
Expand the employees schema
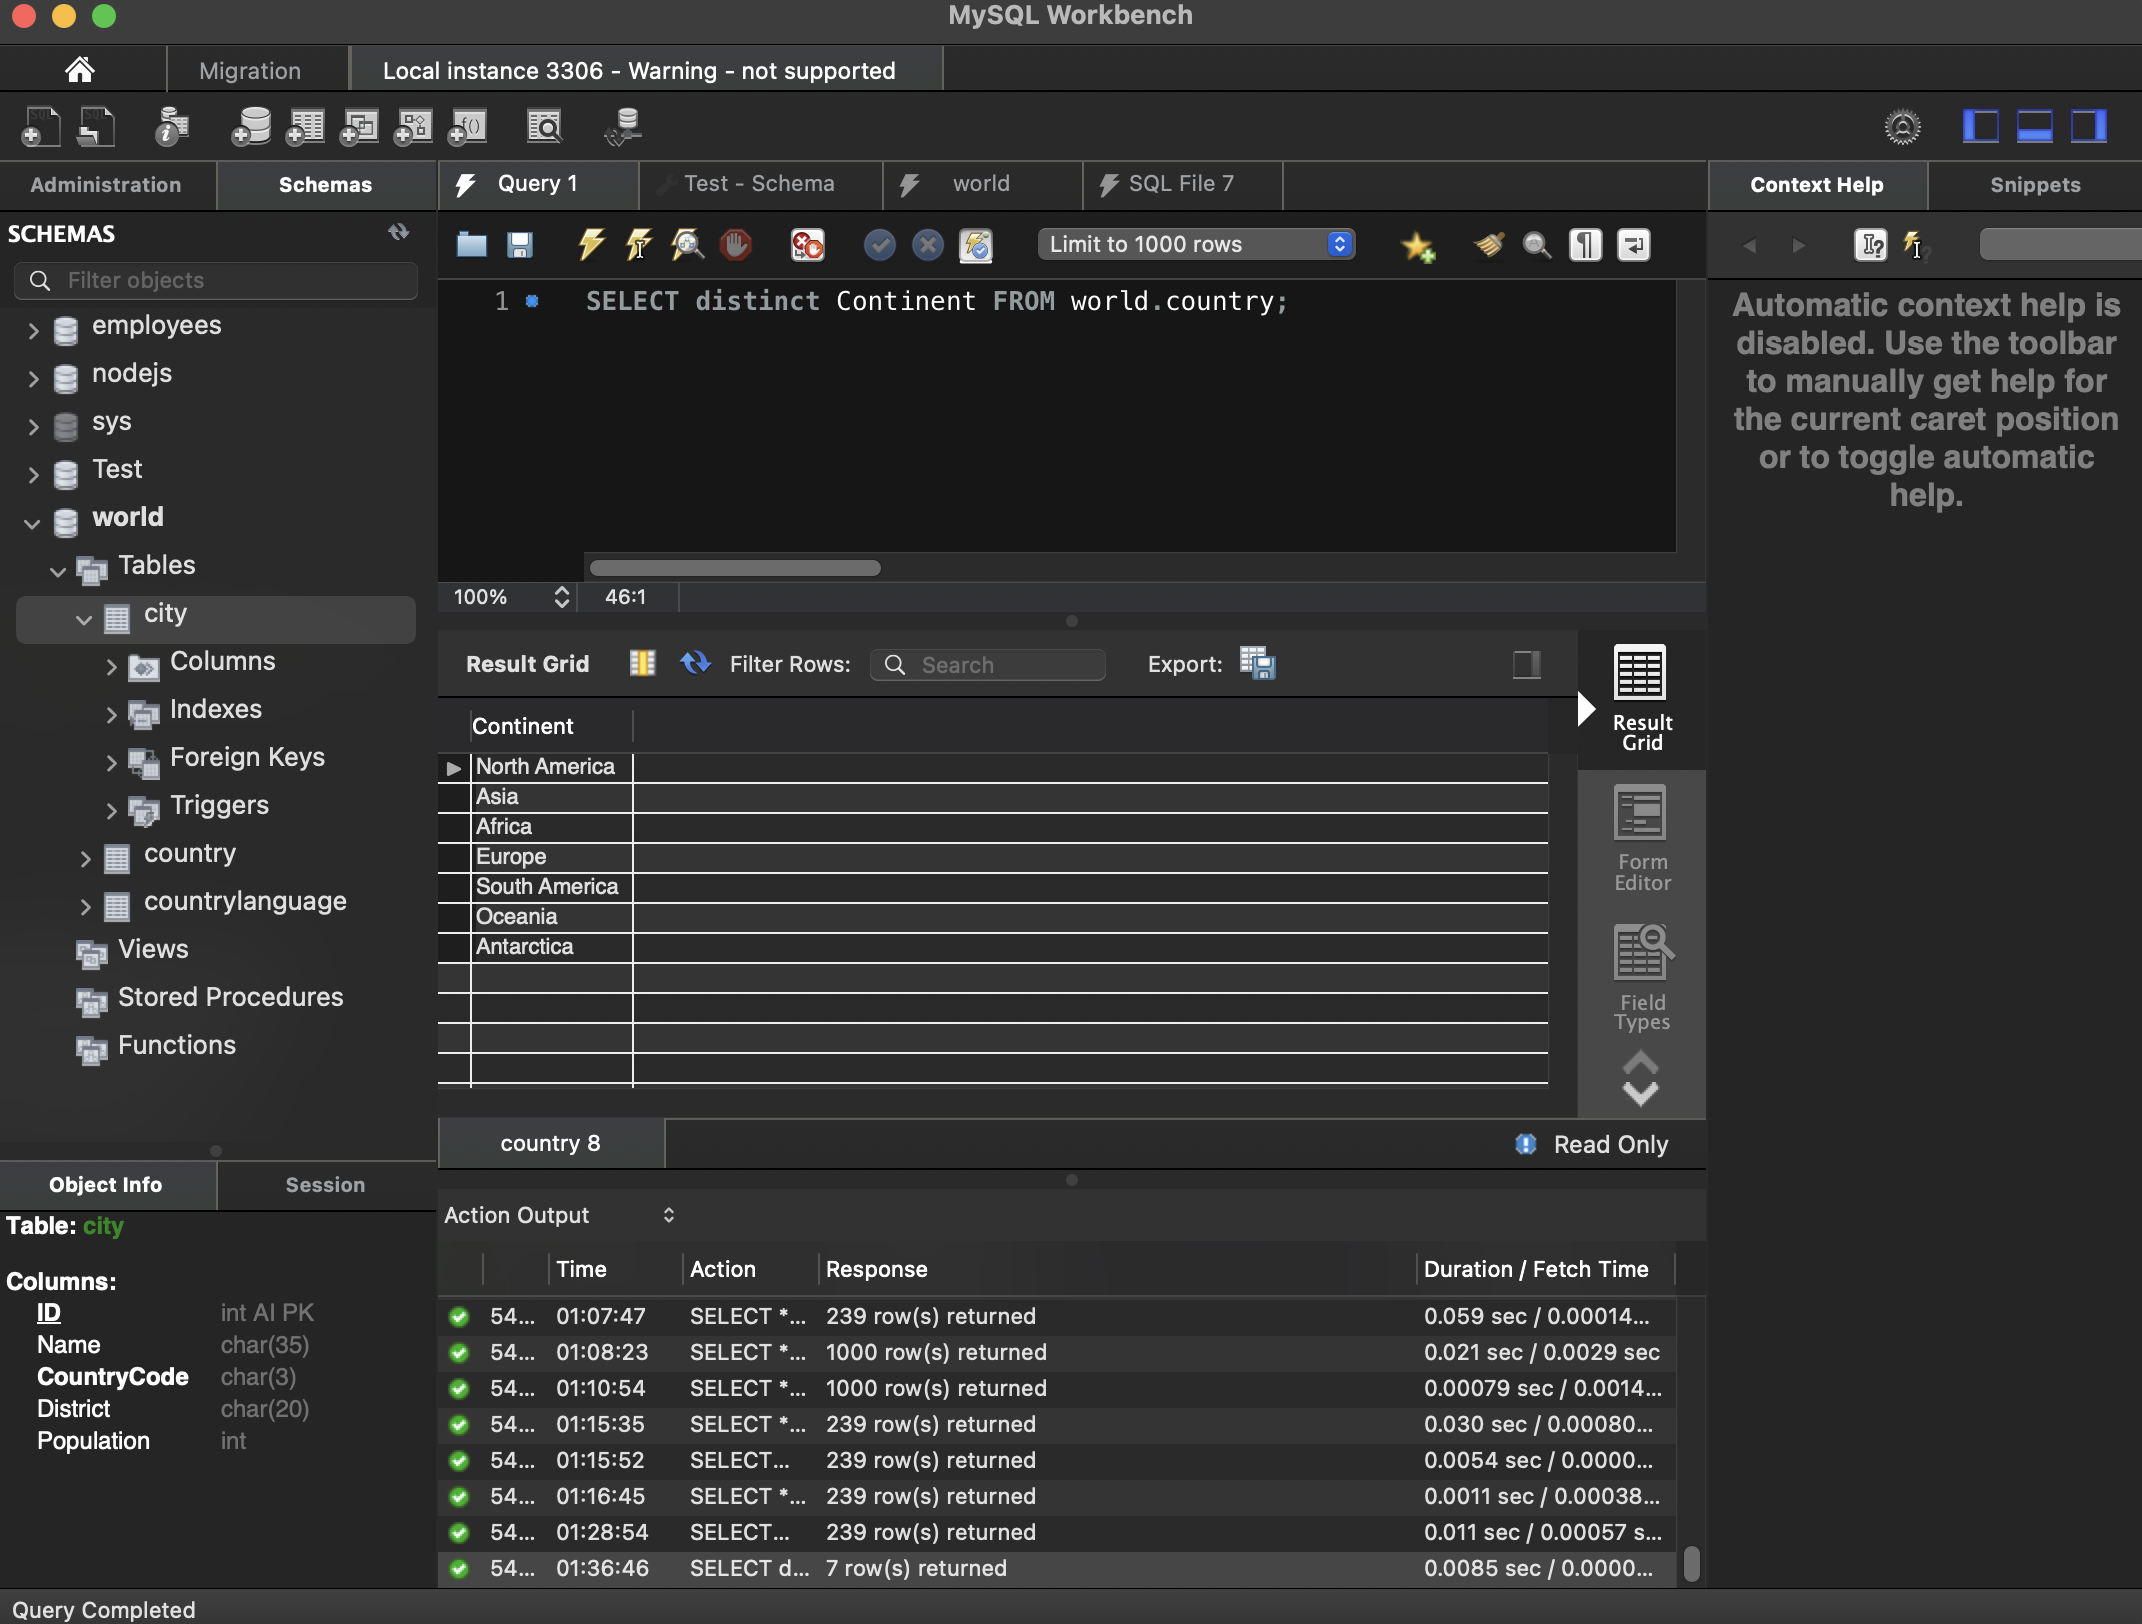pos(33,331)
